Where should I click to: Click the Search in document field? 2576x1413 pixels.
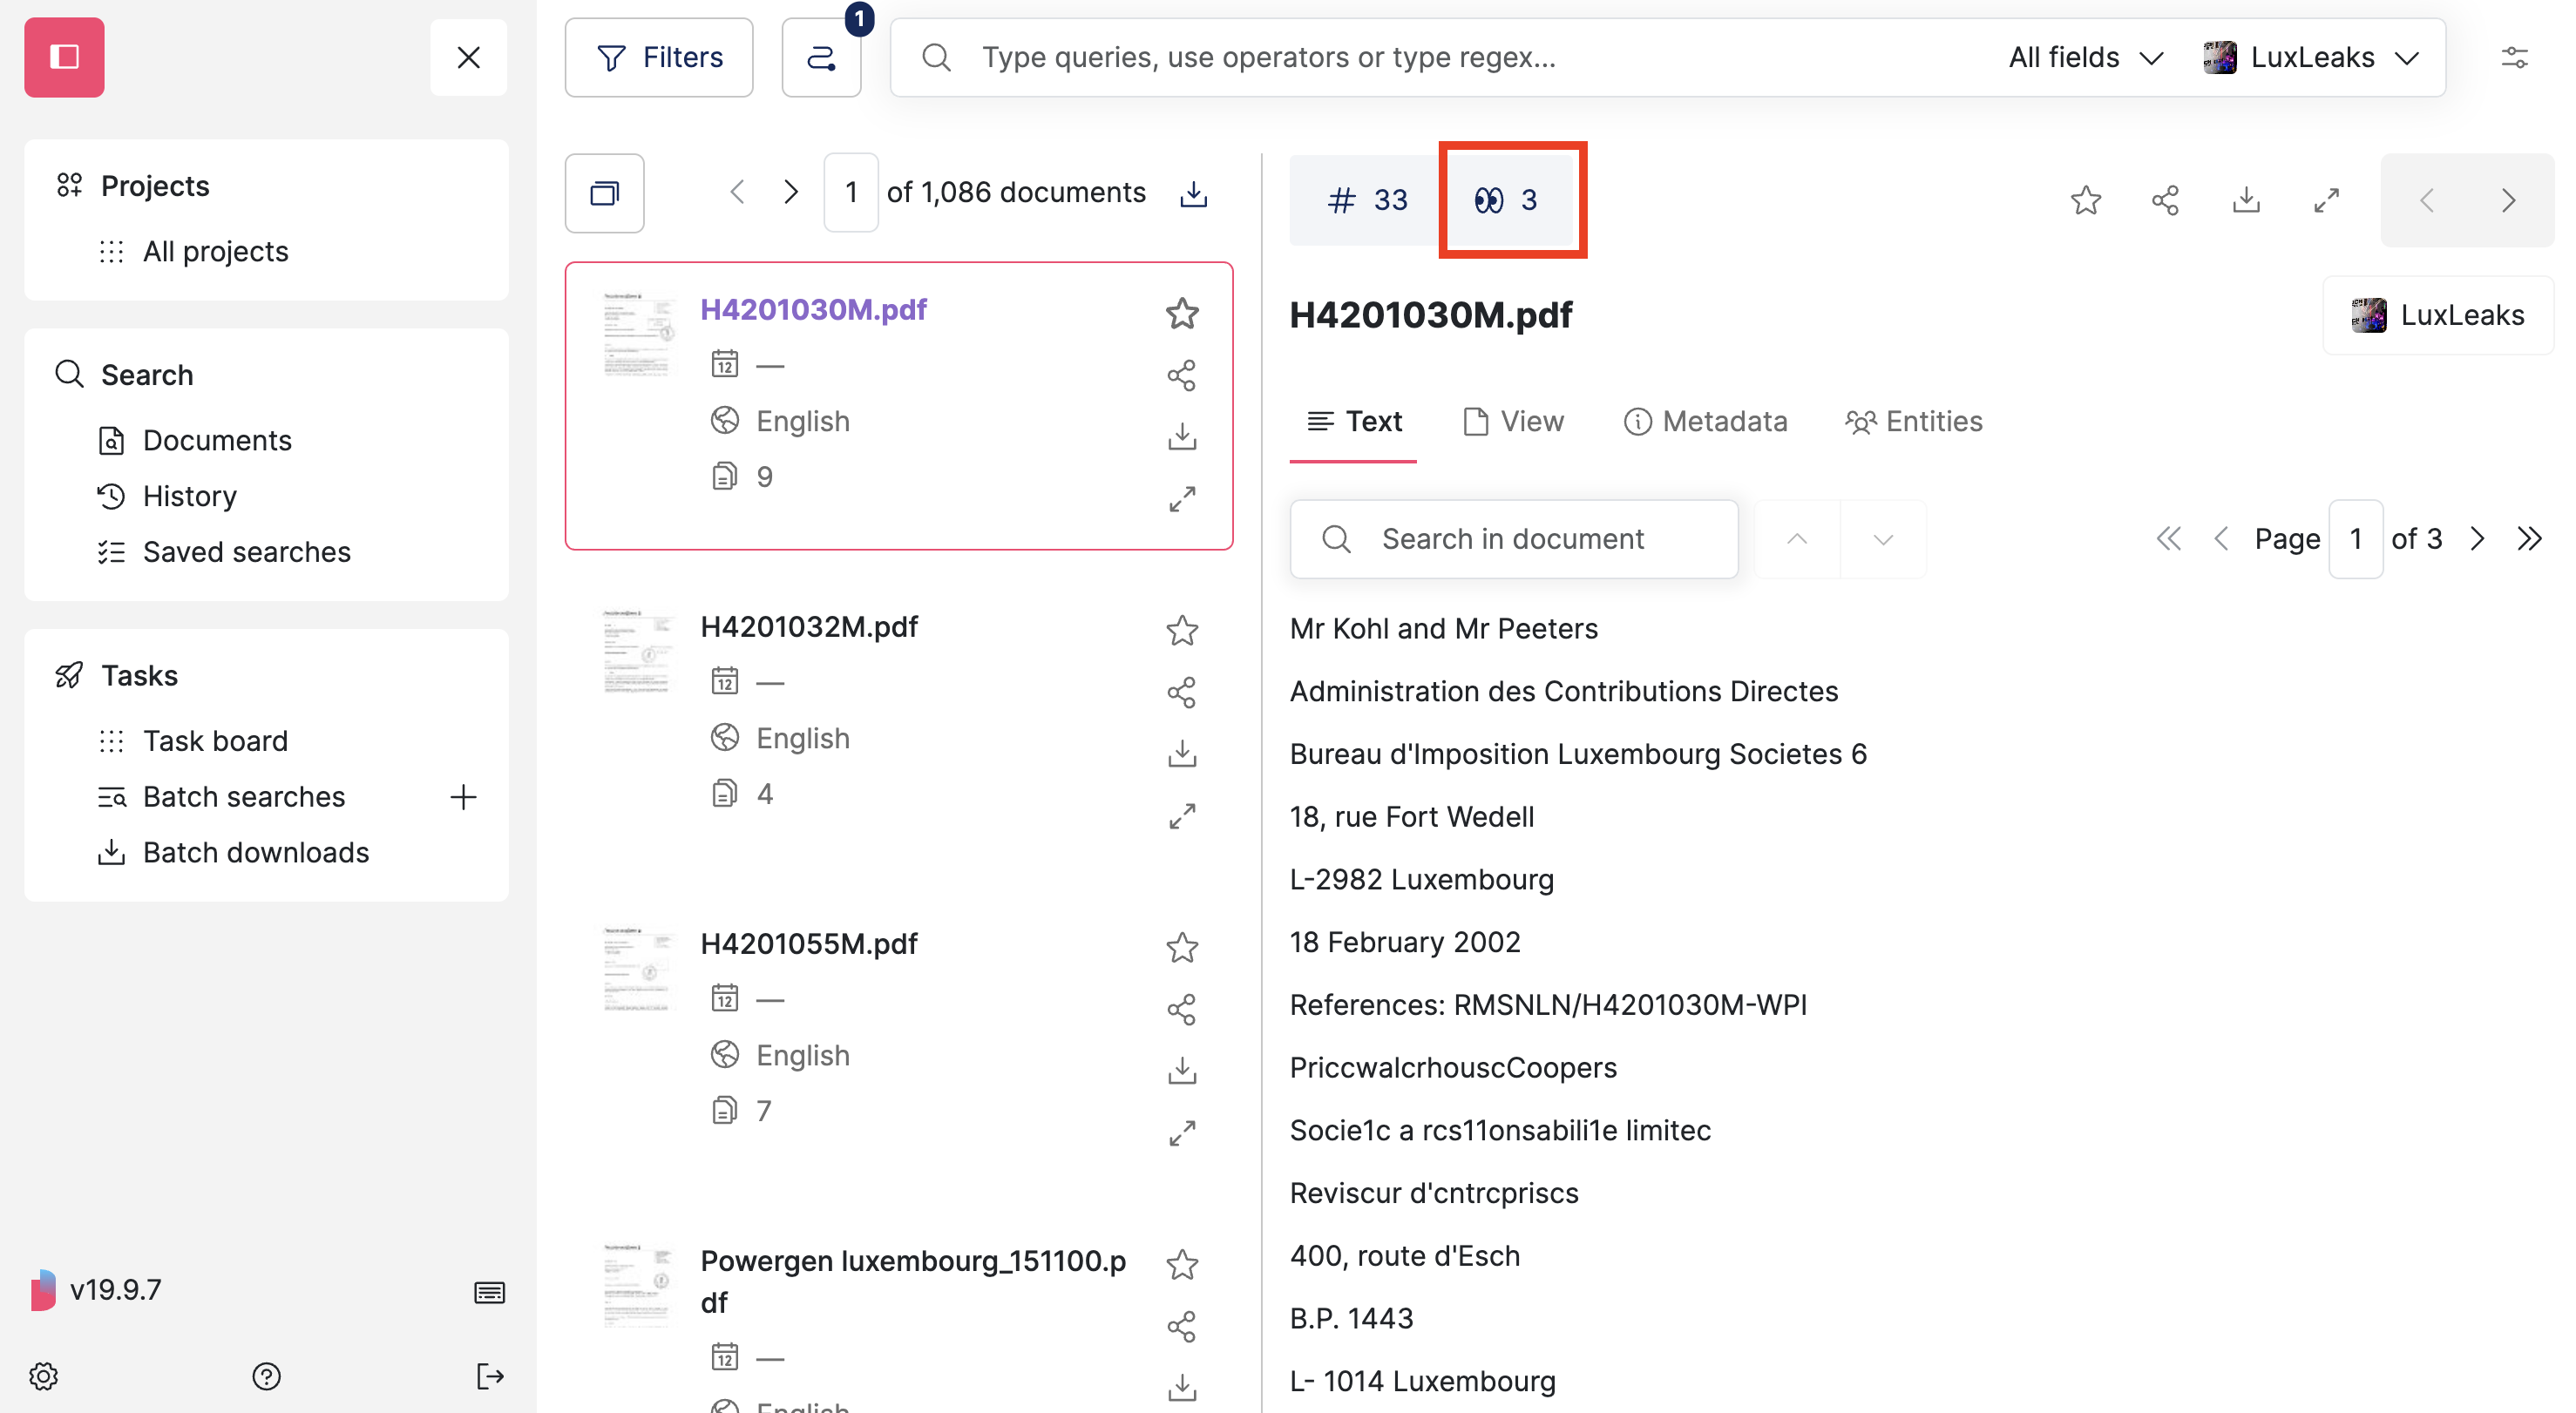point(1514,539)
